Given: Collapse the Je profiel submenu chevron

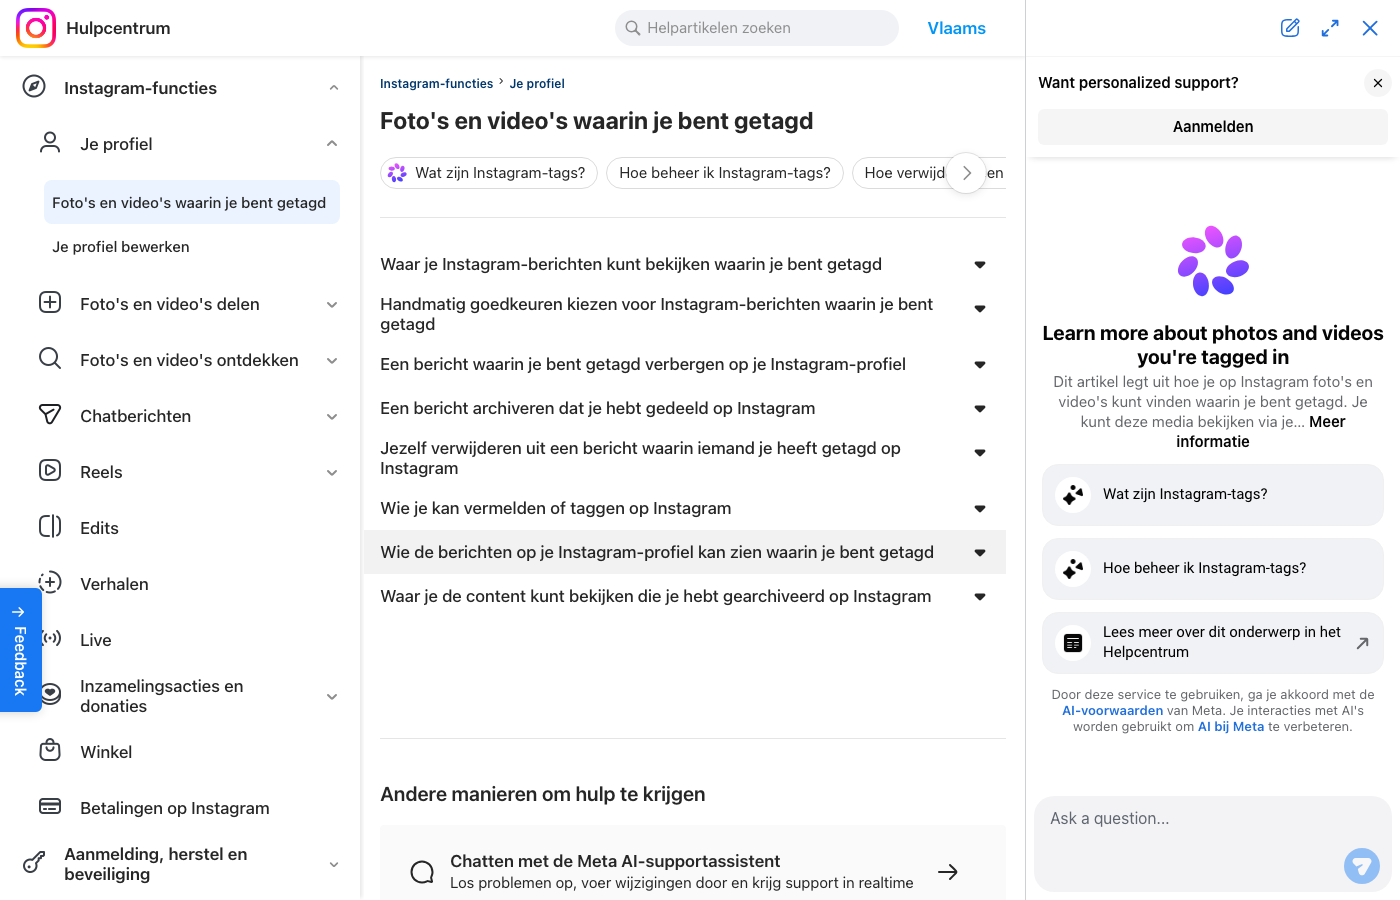Looking at the screenshot, I should [x=332, y=144].
